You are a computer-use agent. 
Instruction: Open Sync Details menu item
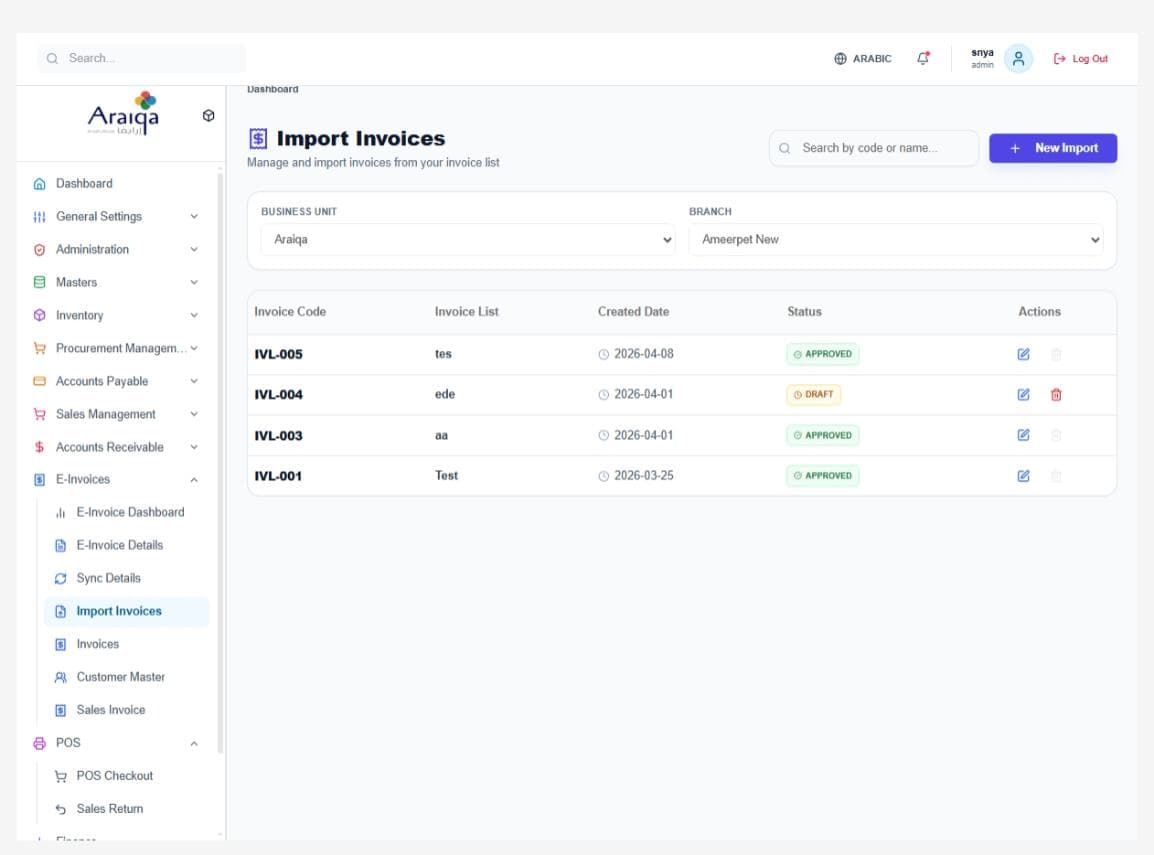point(127,578)
